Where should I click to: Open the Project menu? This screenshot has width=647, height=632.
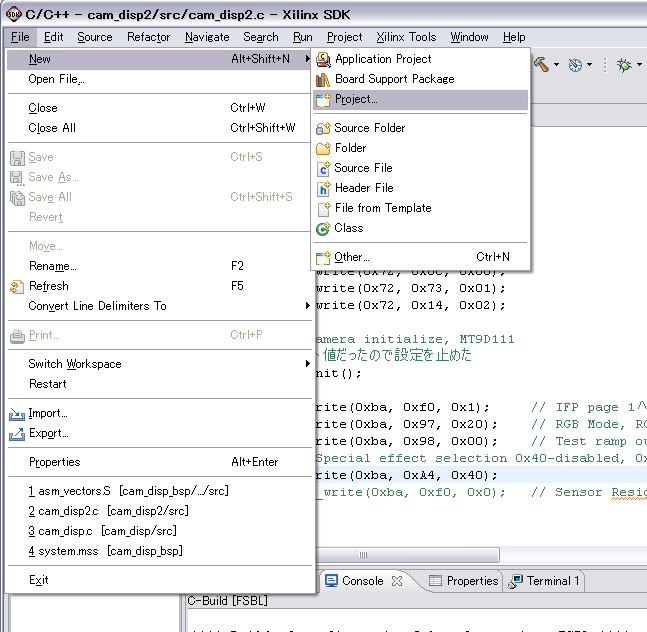(x=345, y=37)
